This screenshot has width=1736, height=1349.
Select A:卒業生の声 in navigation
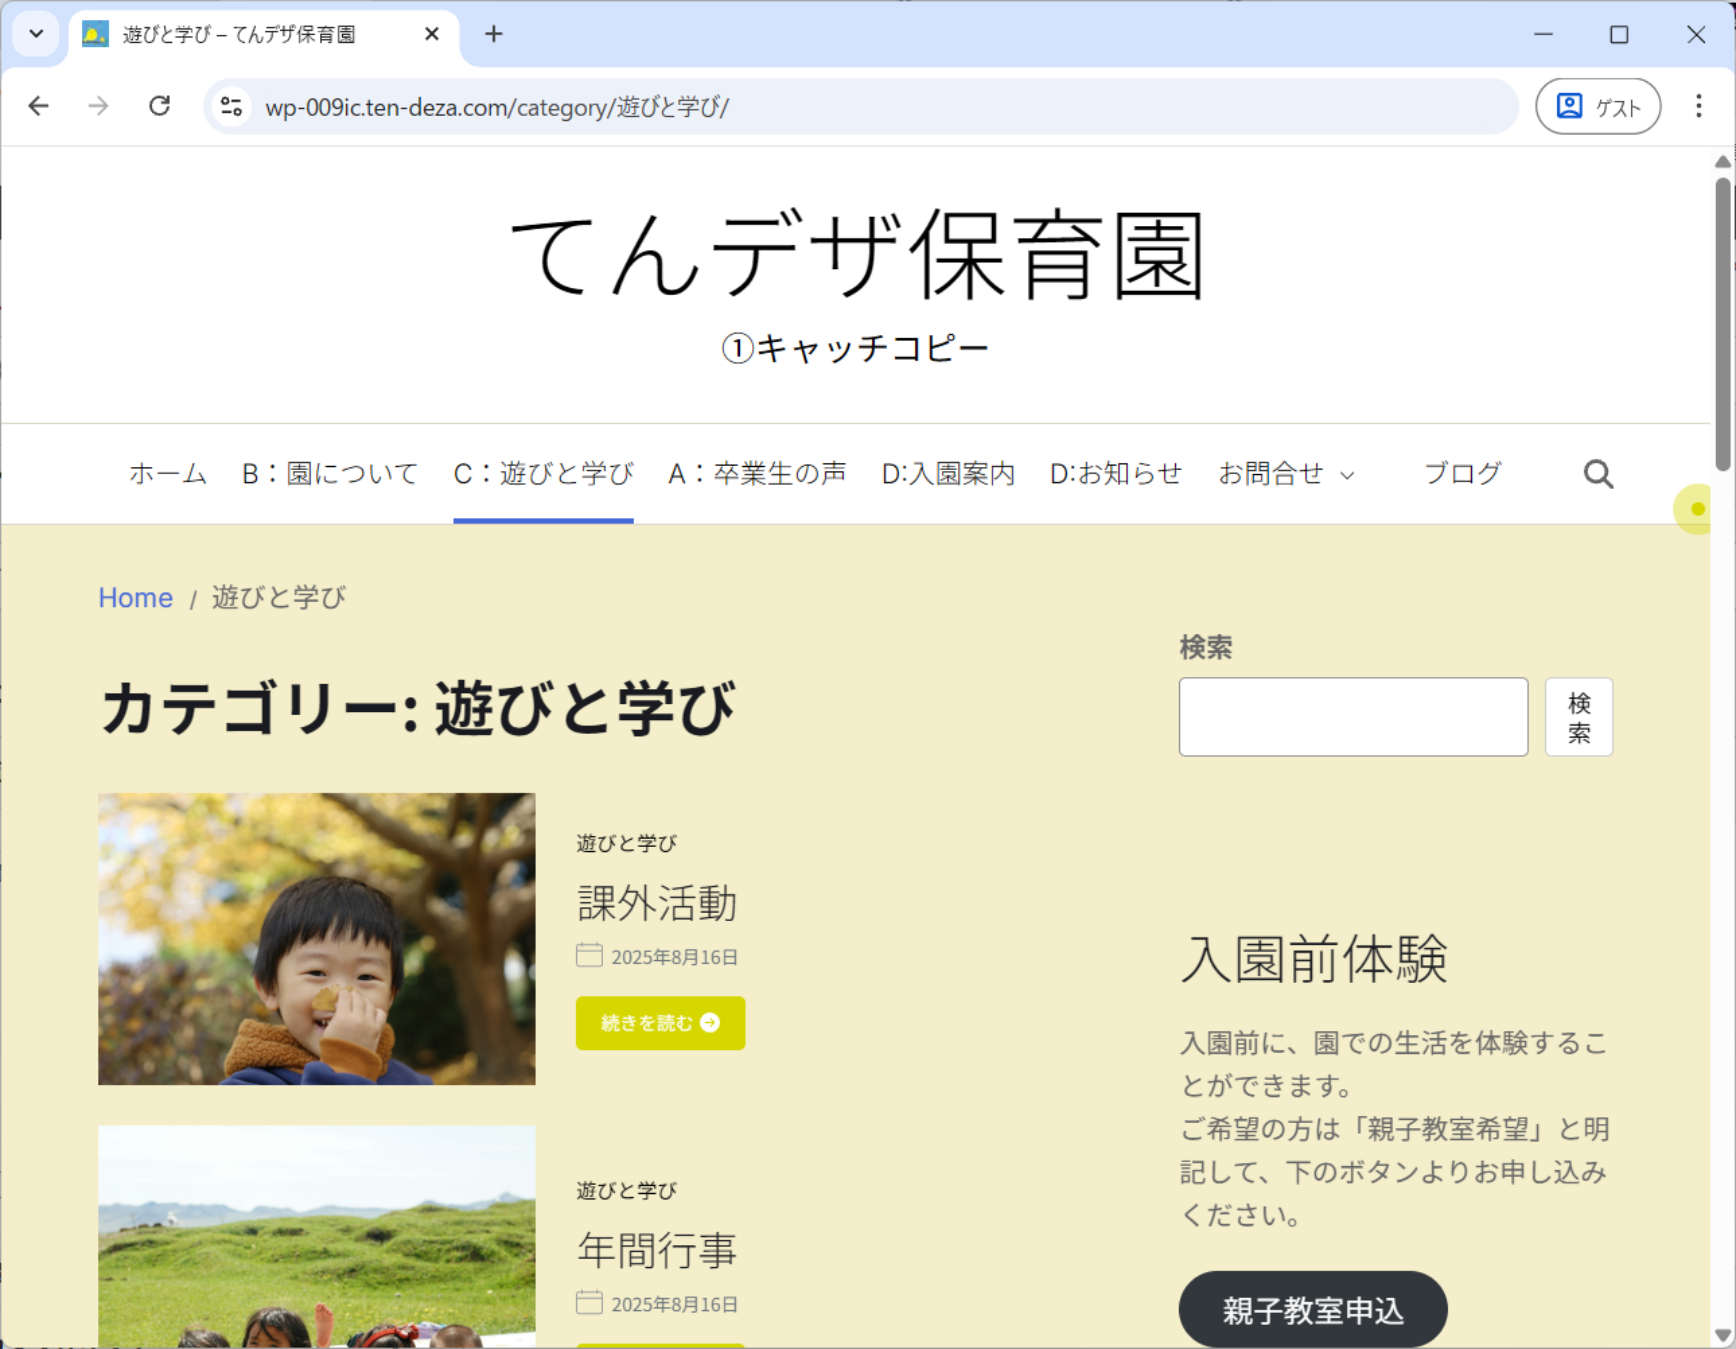click(757, 474)
